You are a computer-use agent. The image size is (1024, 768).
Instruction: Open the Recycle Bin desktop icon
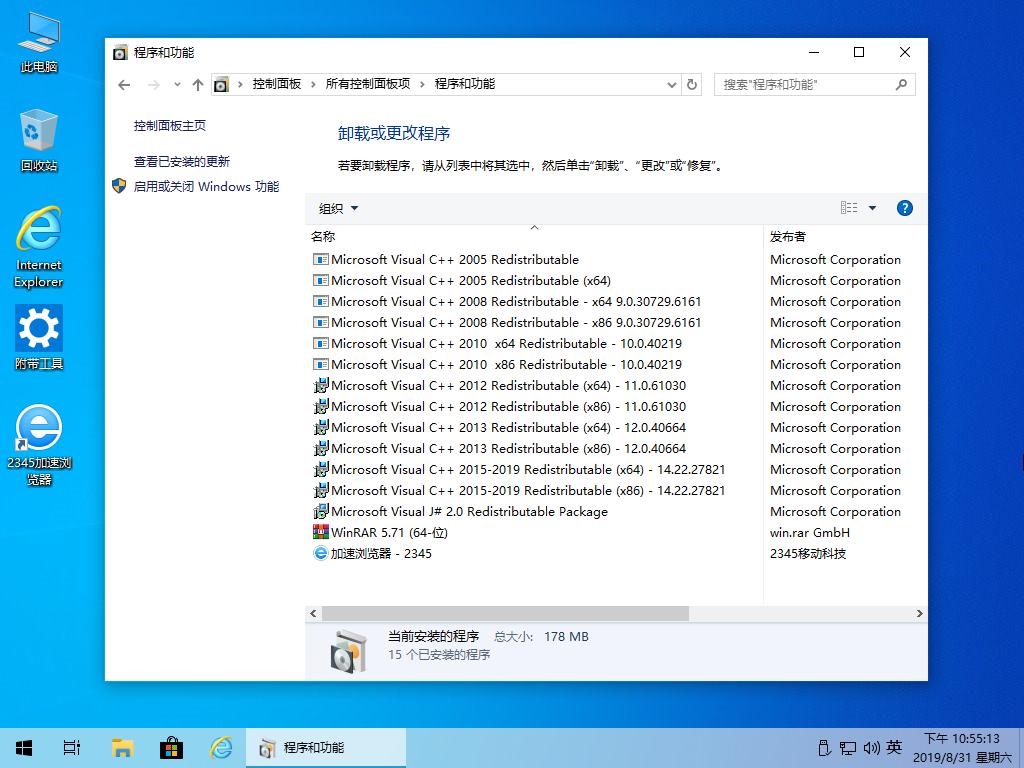click(x=39, y=141)
